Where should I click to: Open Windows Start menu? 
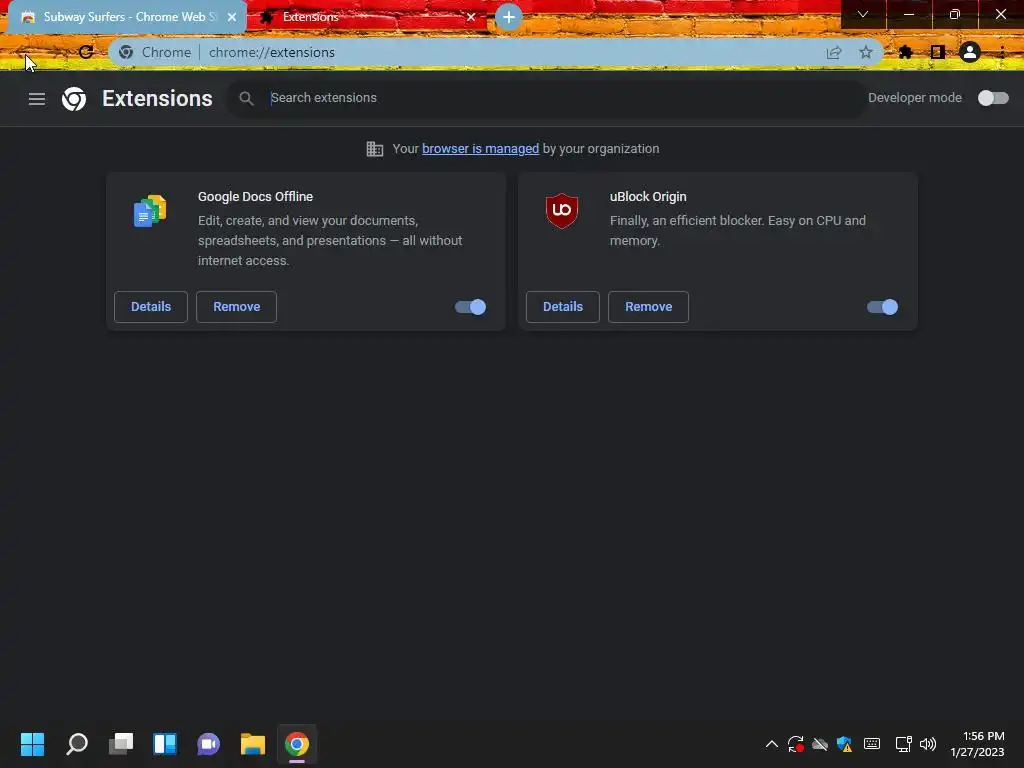[x=32, y=744]
